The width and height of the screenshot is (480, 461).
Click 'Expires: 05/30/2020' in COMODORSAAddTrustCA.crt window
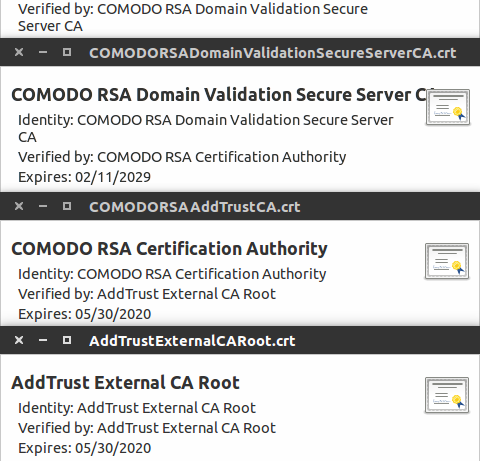click(x=84, y=314)
